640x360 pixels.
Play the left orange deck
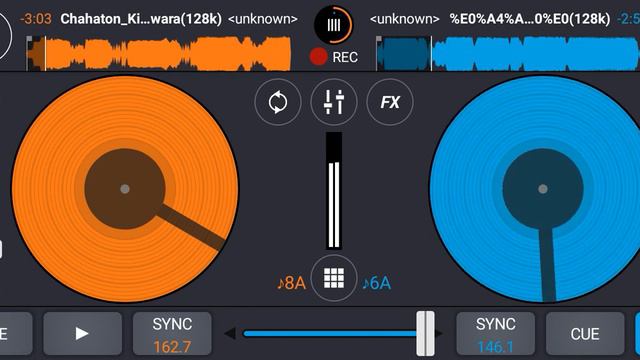82,333
